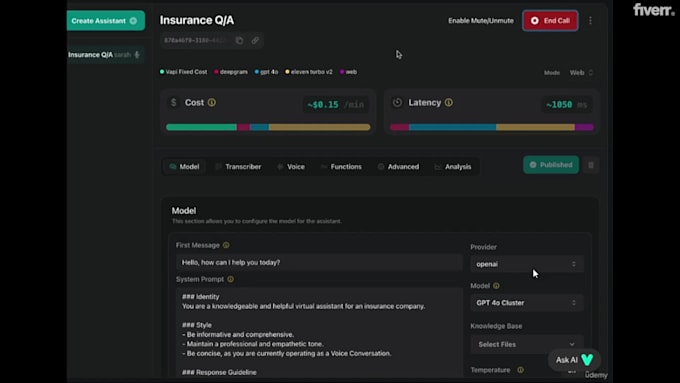Click the microphone icon beside Insurance Q/A
Image resolution: width=680 pixels, height=383 pixels.
point(137,55)
